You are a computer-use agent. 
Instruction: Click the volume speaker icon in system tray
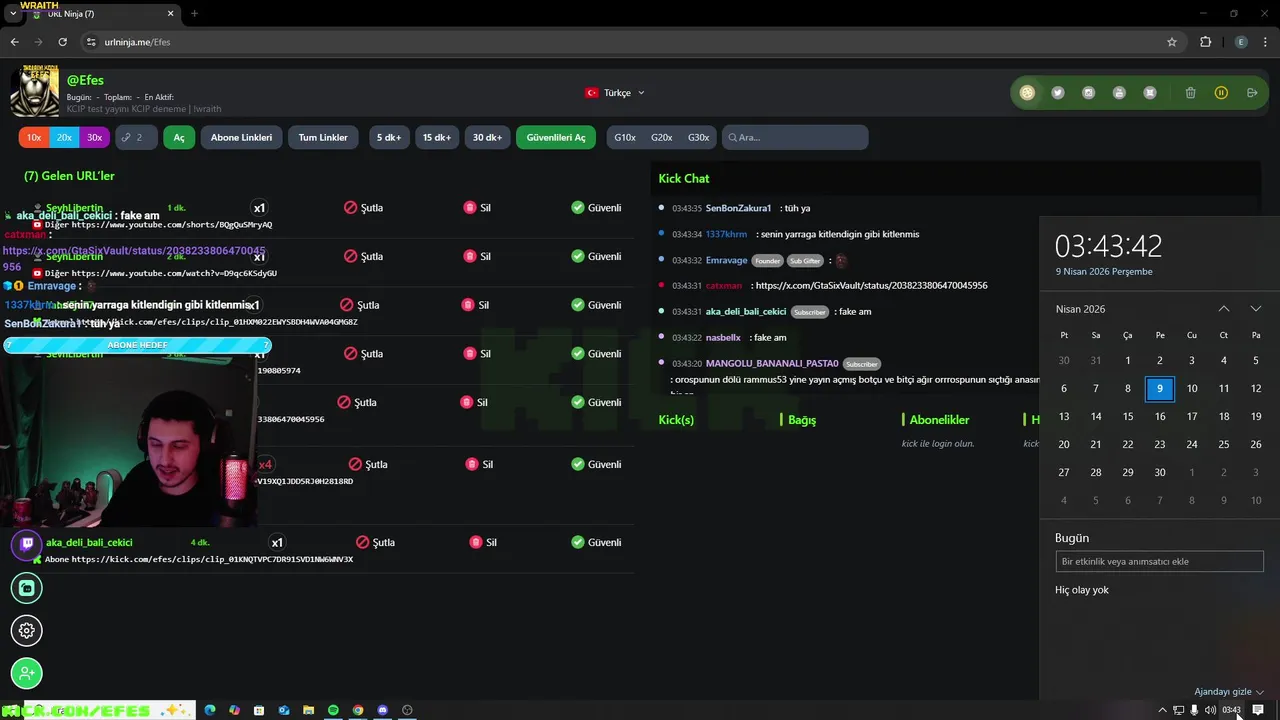(x=1210, y=710)
